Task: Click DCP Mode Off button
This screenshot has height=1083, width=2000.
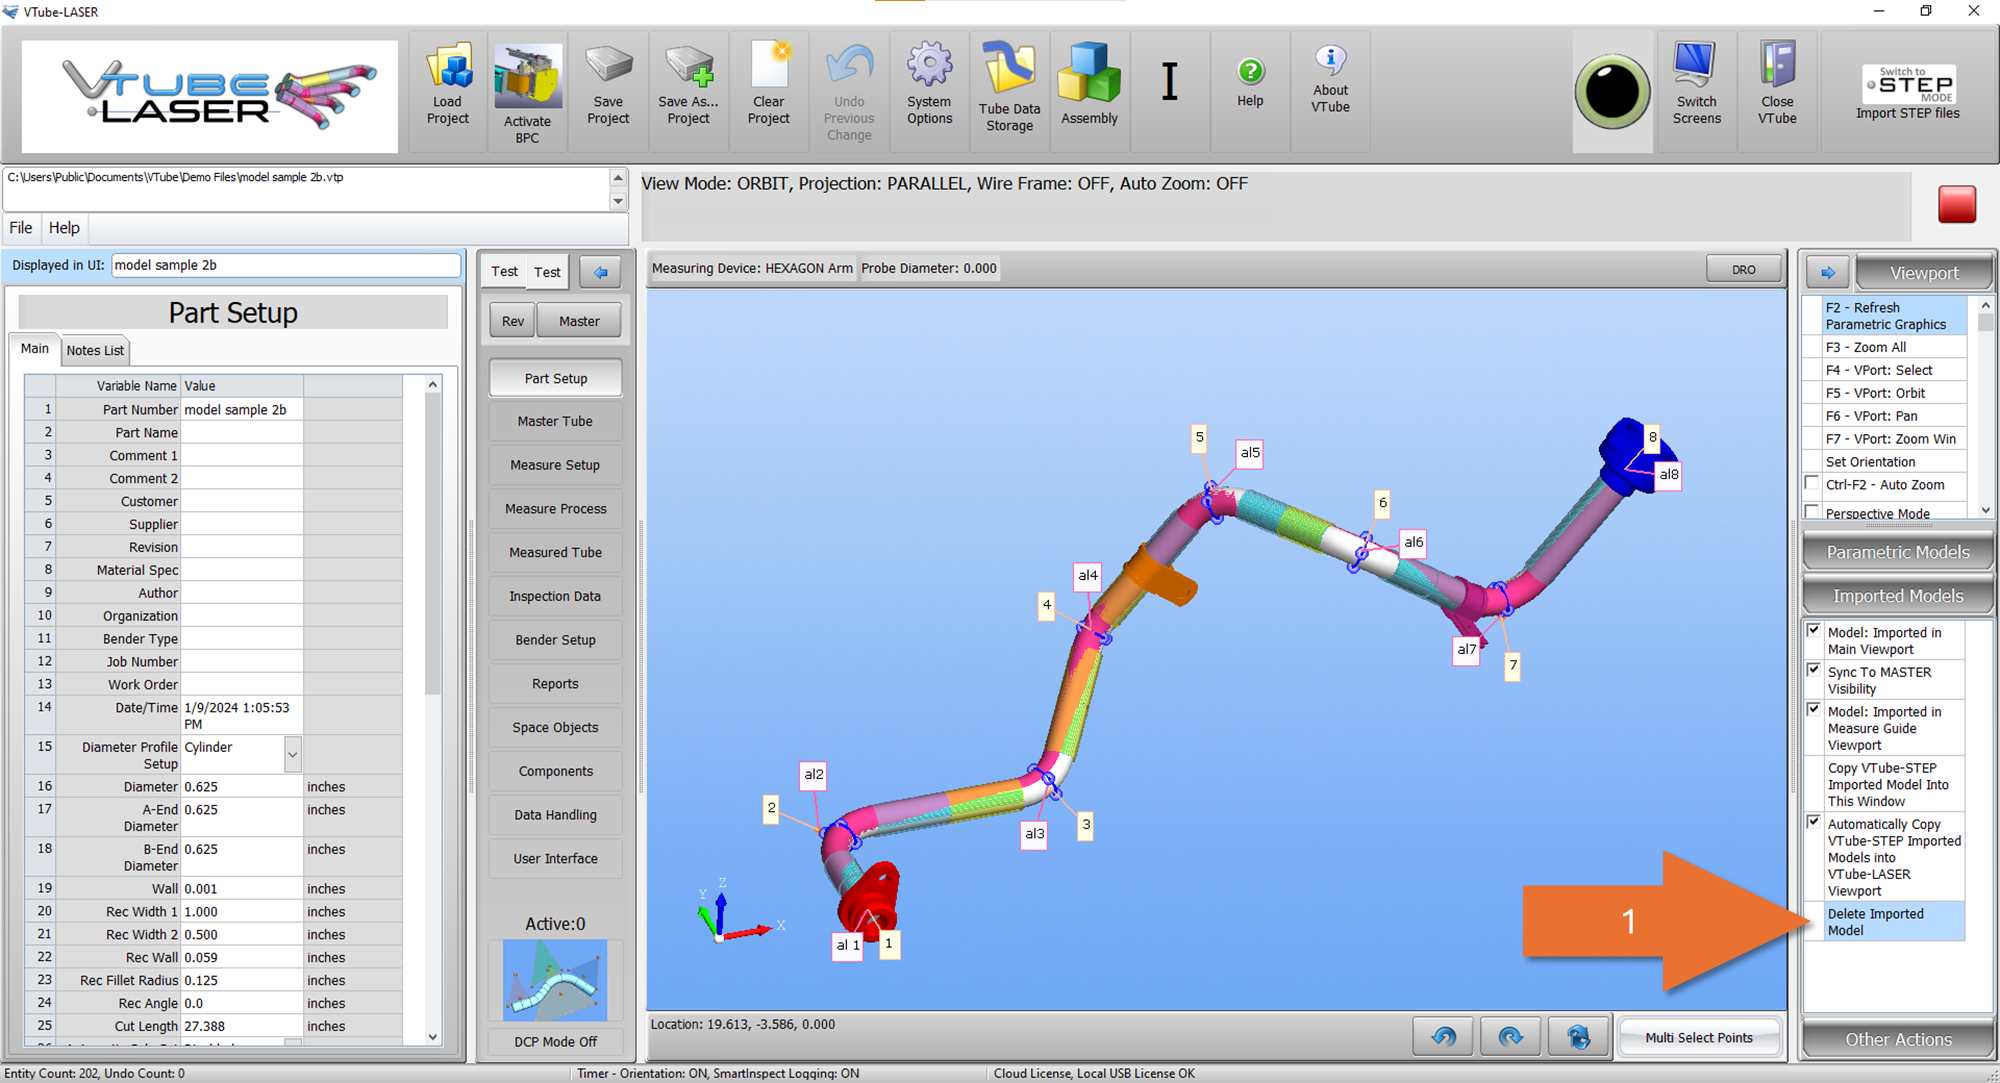Action: (555, 1041)
